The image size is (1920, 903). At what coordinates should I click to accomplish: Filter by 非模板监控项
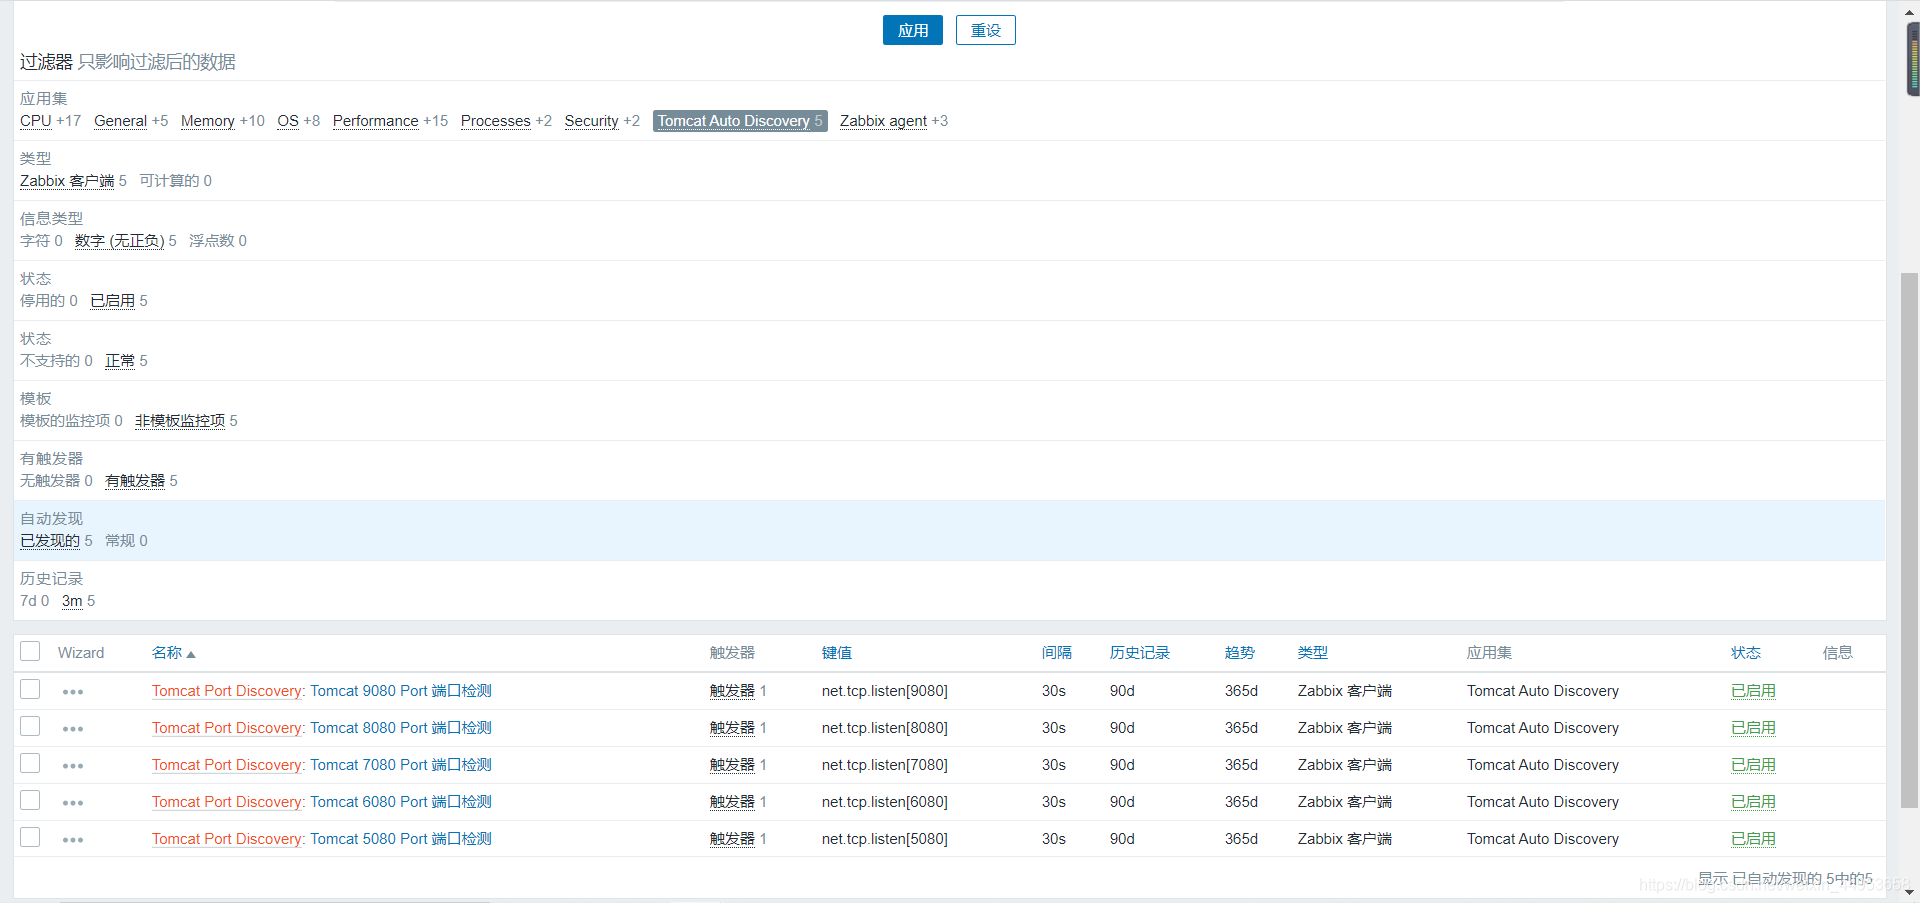[x=180, y=421]
